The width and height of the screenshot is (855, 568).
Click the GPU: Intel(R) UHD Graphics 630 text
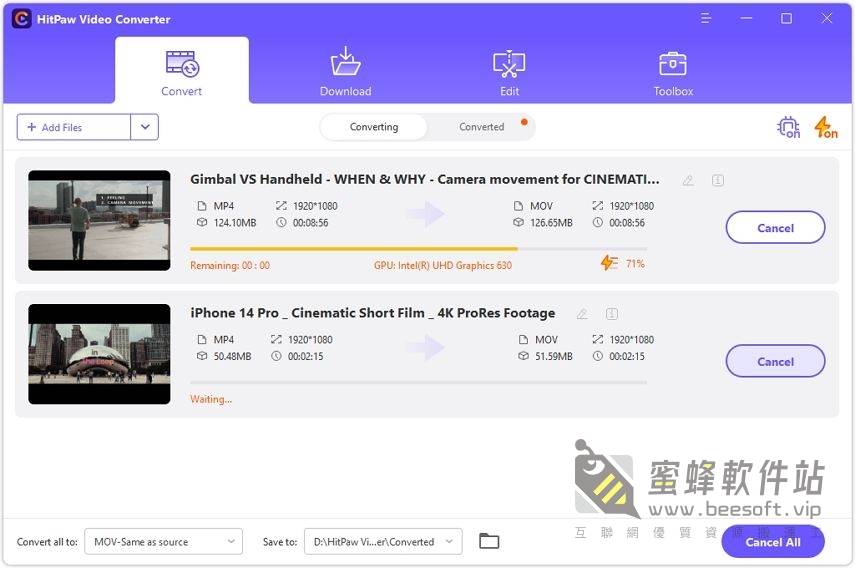(x=443, y=265)
